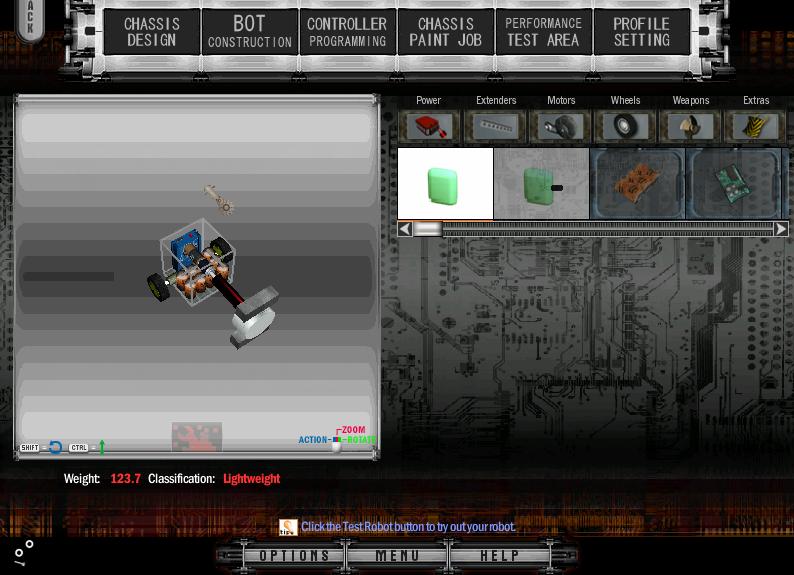
Task: Select the green circuit board component
Action: (x=733, y=184)
